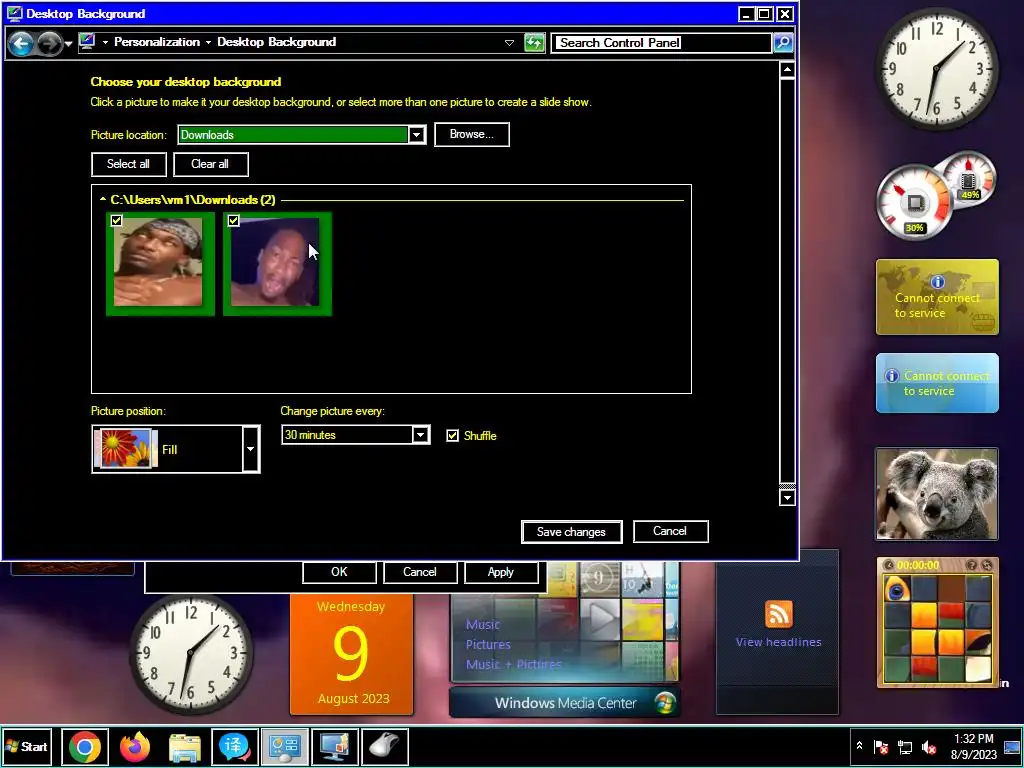Go back with the blue Back arrow
Image resolution: width=1024 pixels, height=768 pixels.
[21, 43]
